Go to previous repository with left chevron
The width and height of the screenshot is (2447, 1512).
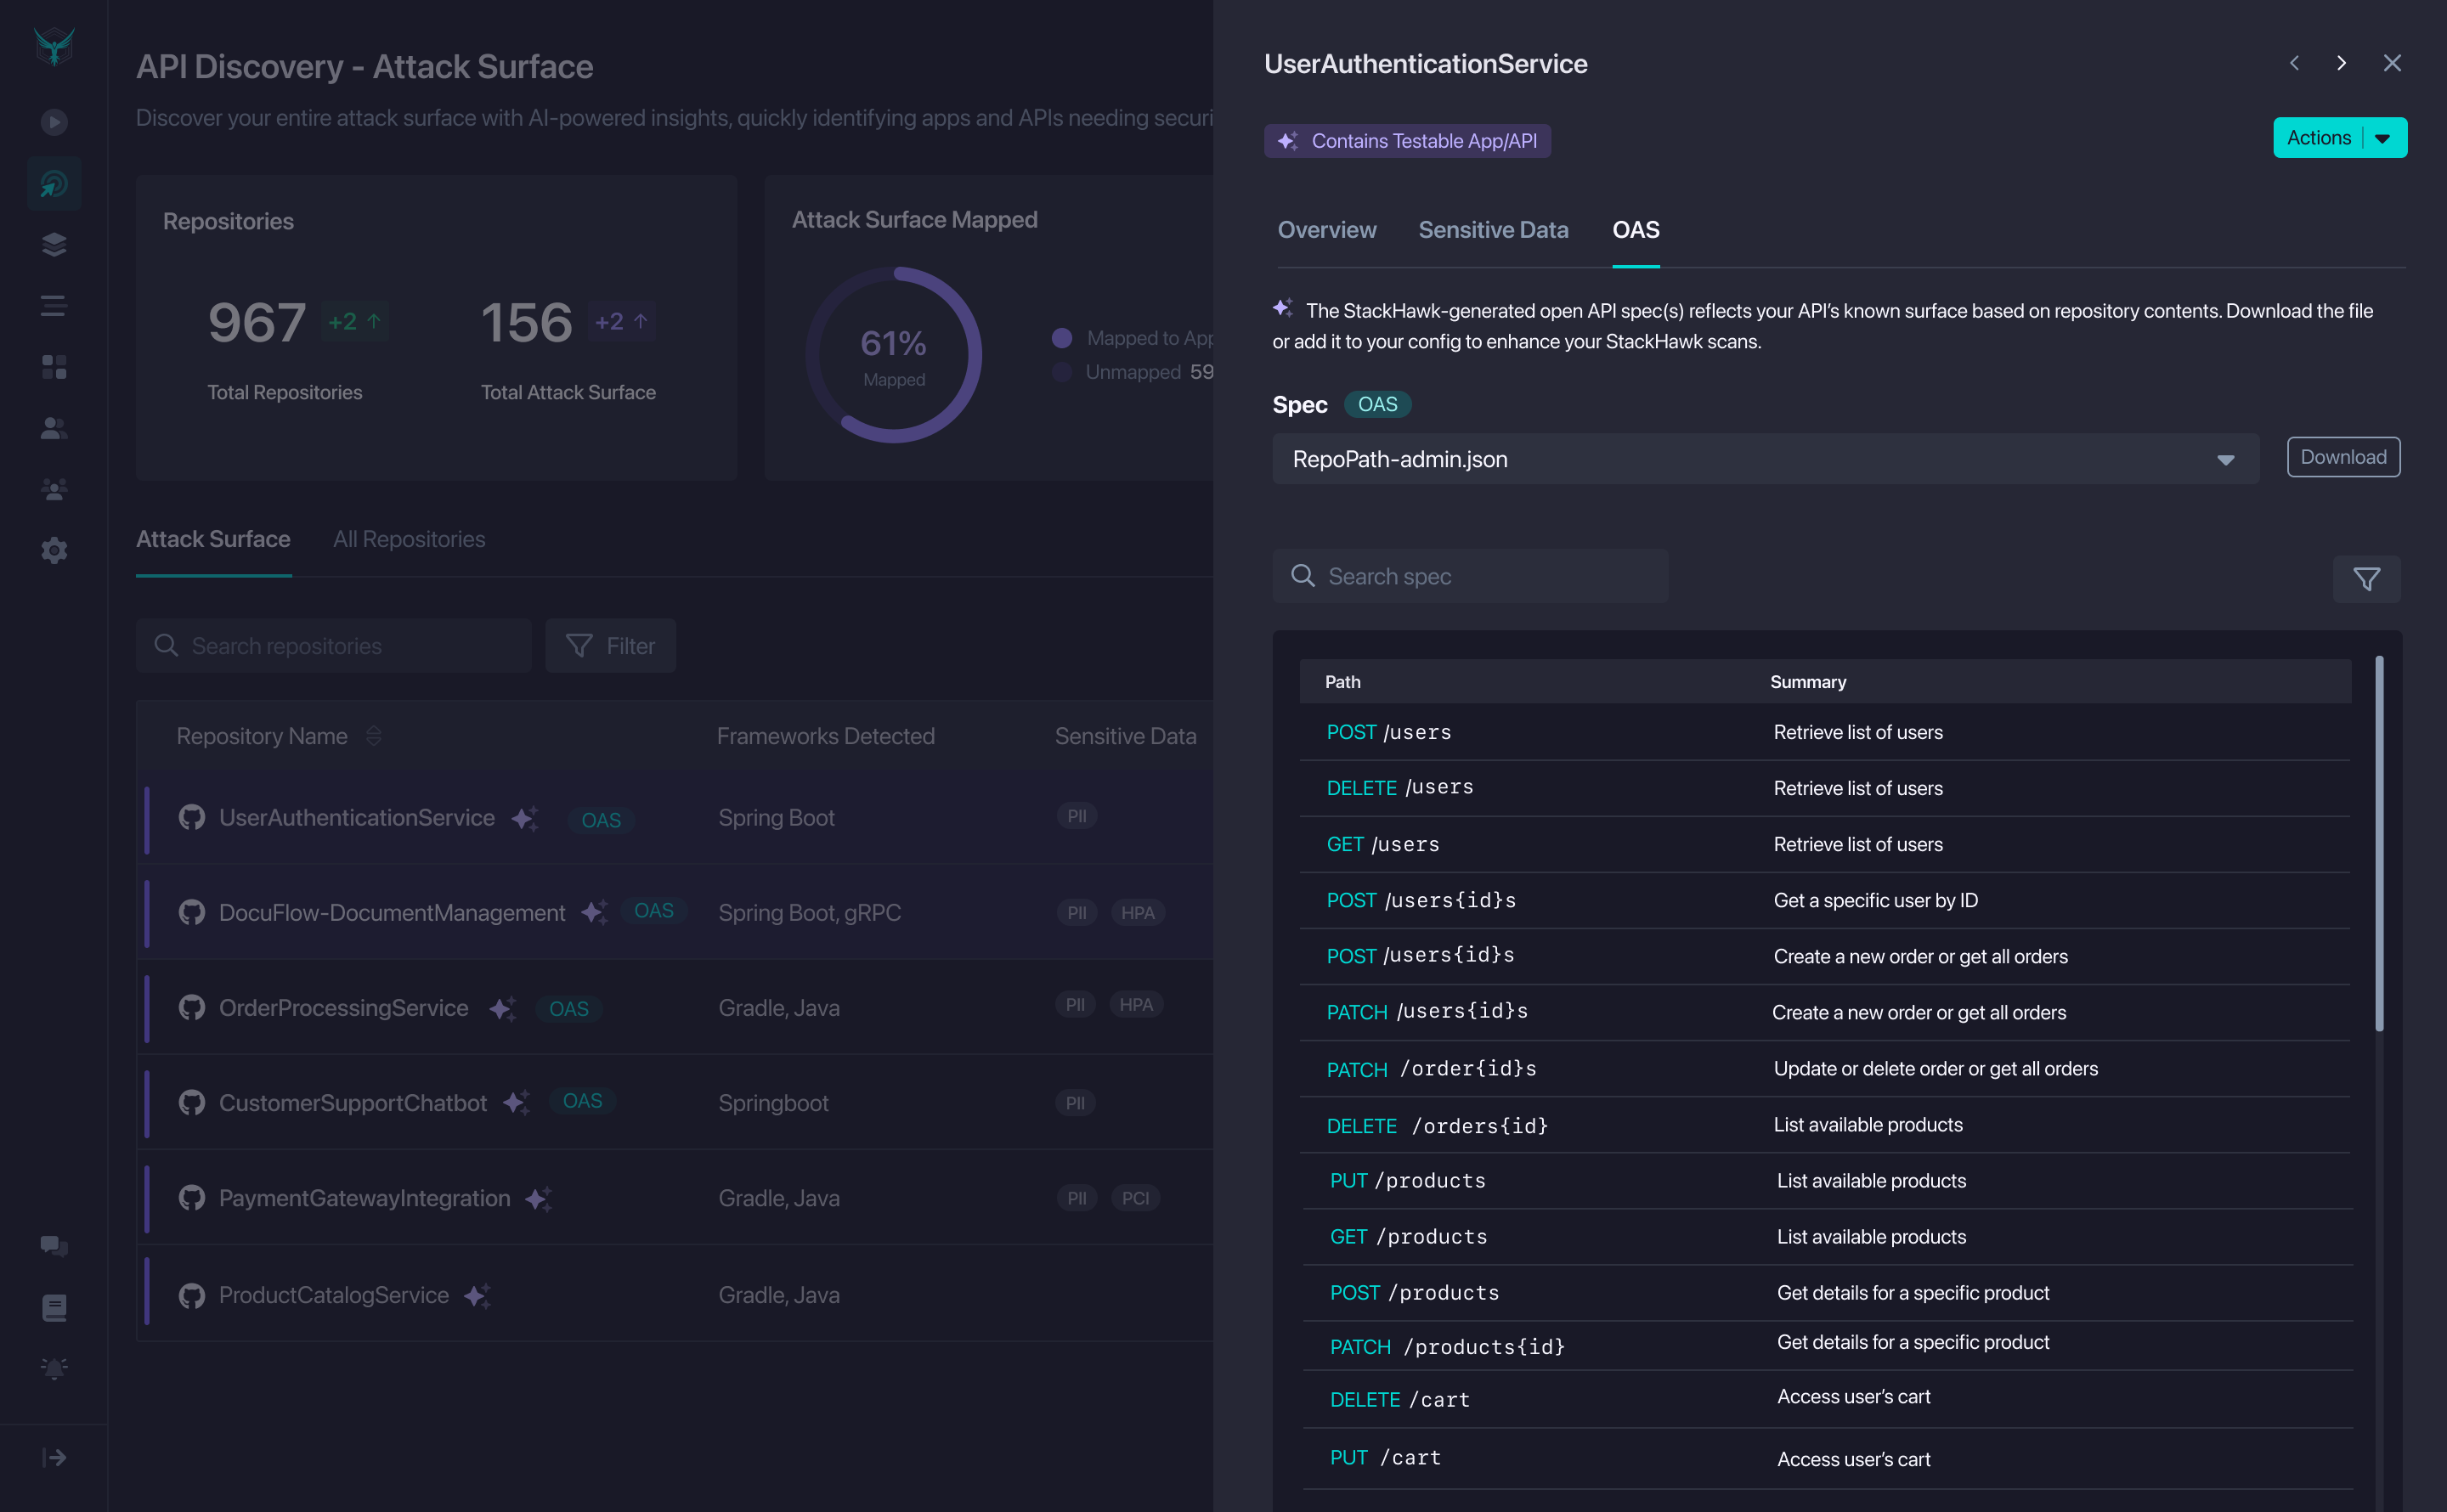(2294, 63)
